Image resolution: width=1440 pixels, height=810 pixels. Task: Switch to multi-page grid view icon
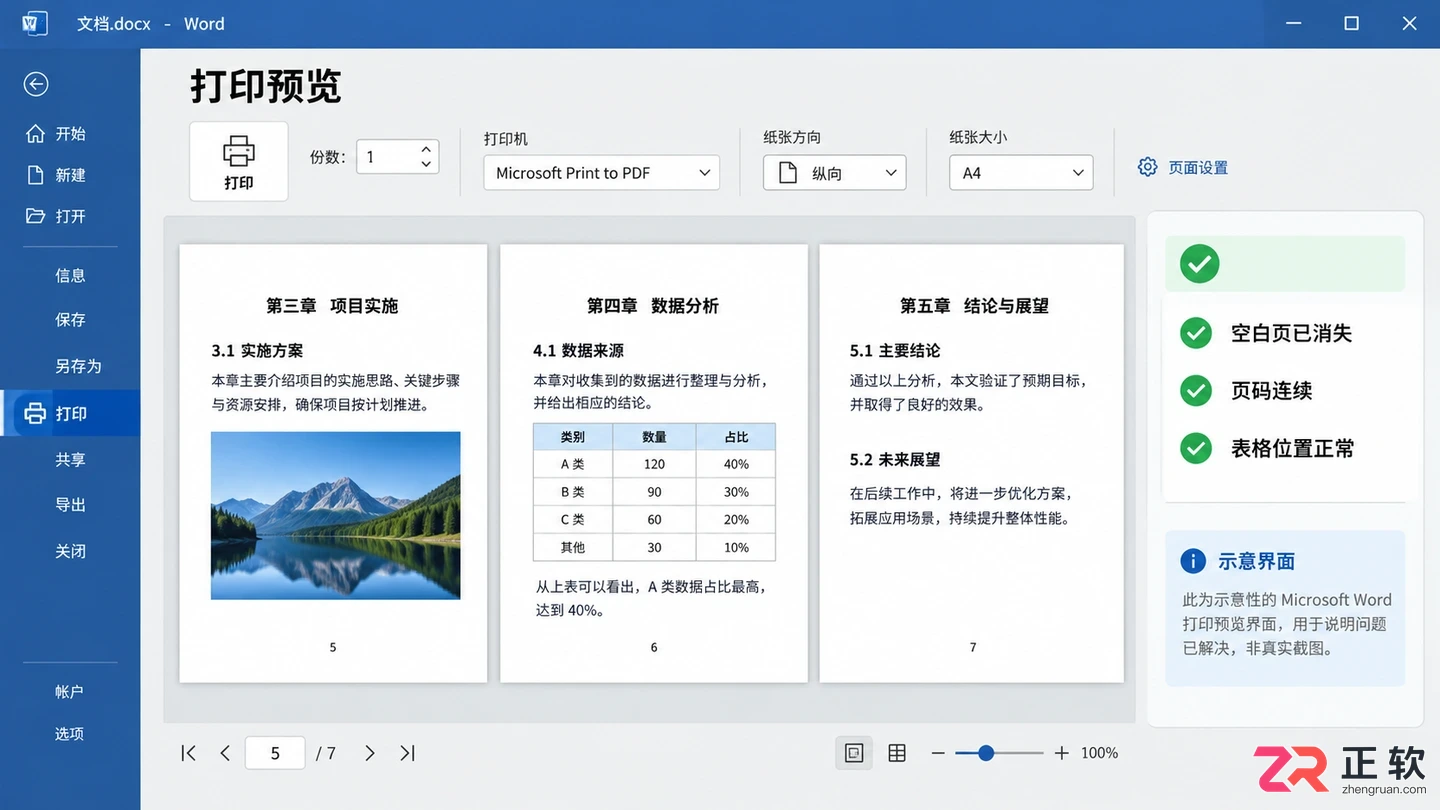[897, 753]
